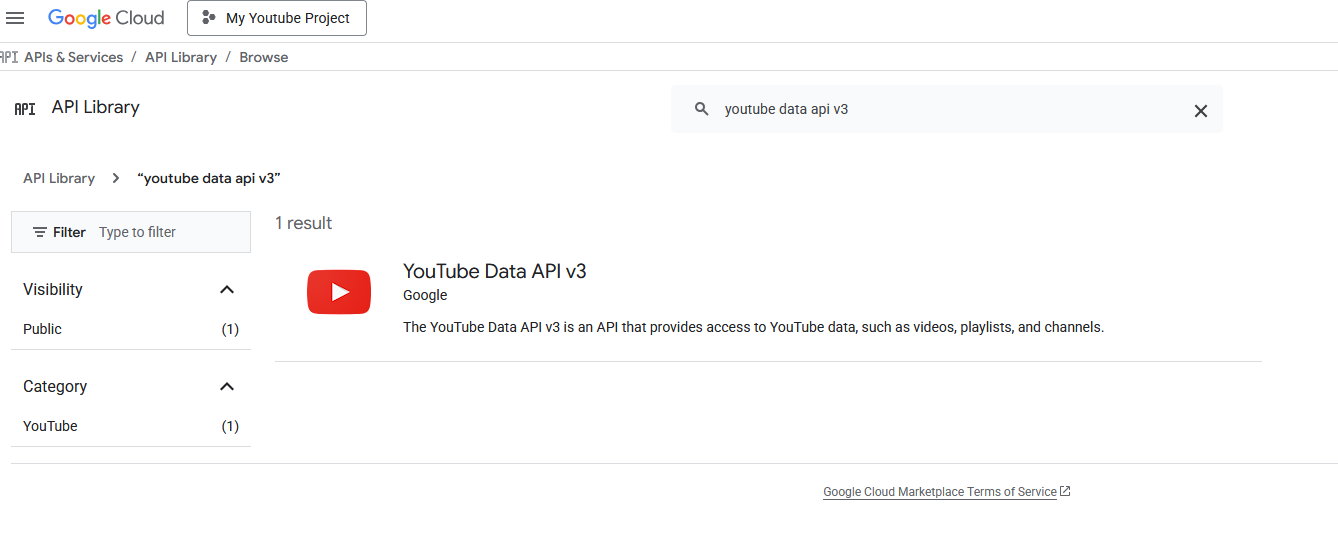The width and height of the screenshot is (1338, 549).
Task: Click the API Library link above filters
Action: (x=59, y=178)
